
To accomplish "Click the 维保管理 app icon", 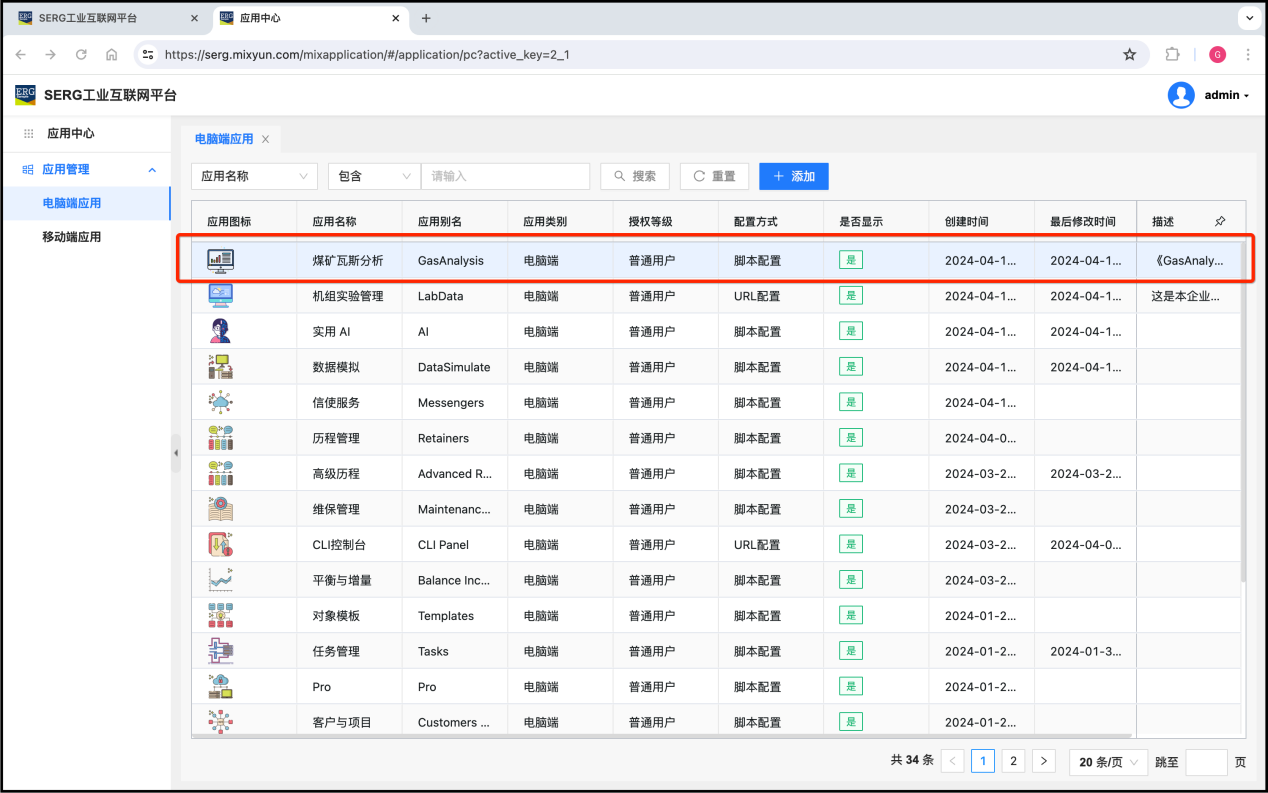I will click(x=220, y=509).
